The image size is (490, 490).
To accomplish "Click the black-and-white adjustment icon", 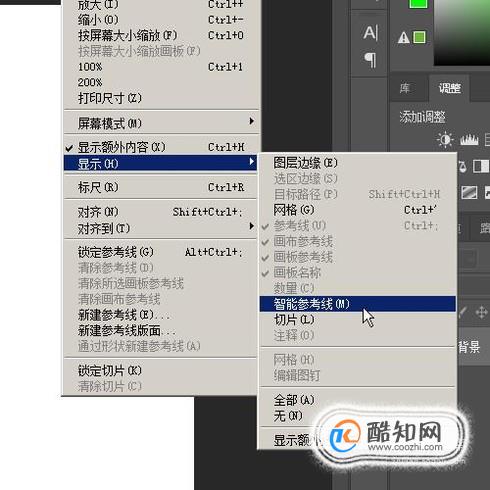I will (x=481, y=166).
